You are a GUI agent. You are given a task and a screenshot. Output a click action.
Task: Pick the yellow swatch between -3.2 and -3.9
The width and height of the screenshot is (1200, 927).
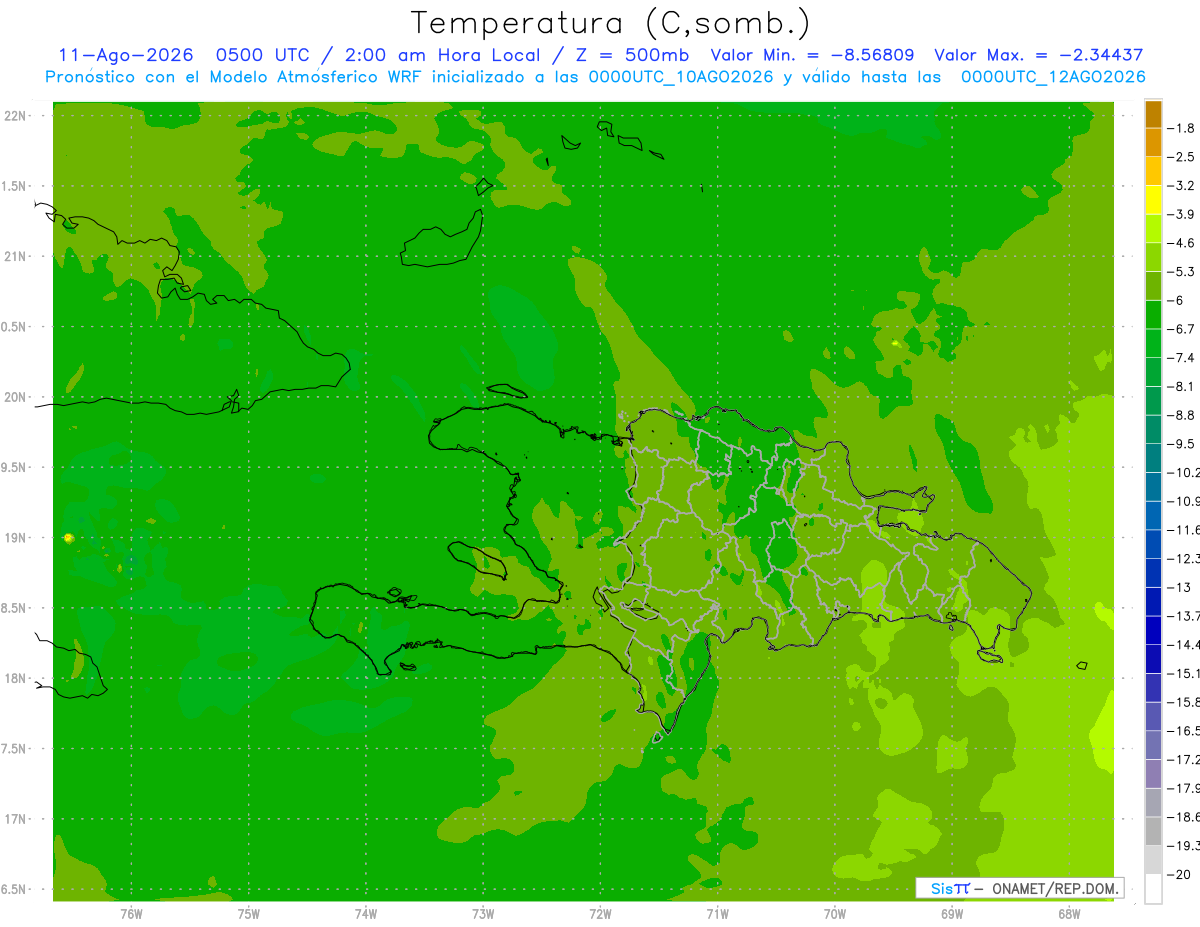point(1153,200)
